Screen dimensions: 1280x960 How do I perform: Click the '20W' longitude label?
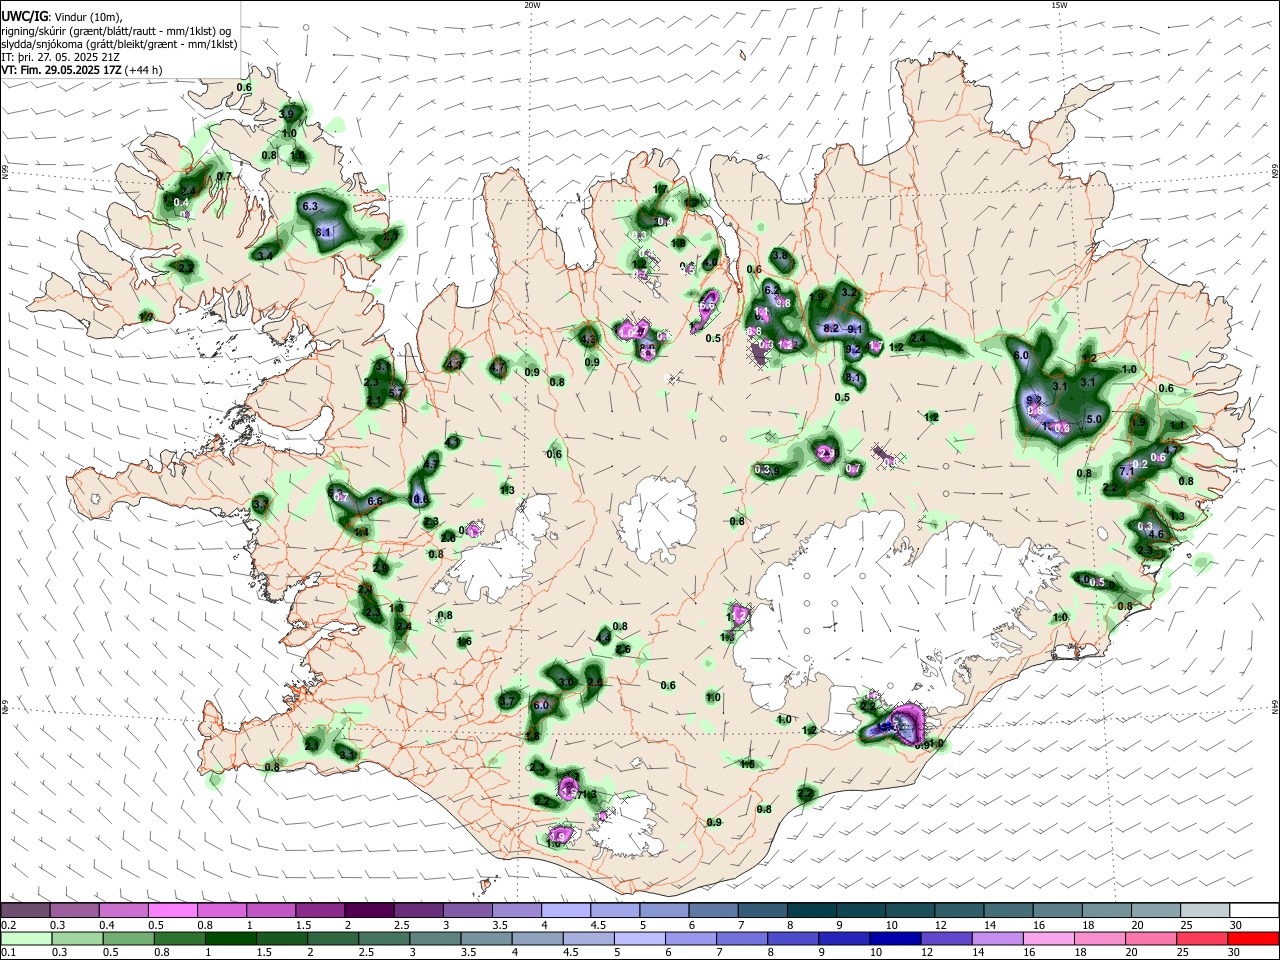tap(532, 5)
